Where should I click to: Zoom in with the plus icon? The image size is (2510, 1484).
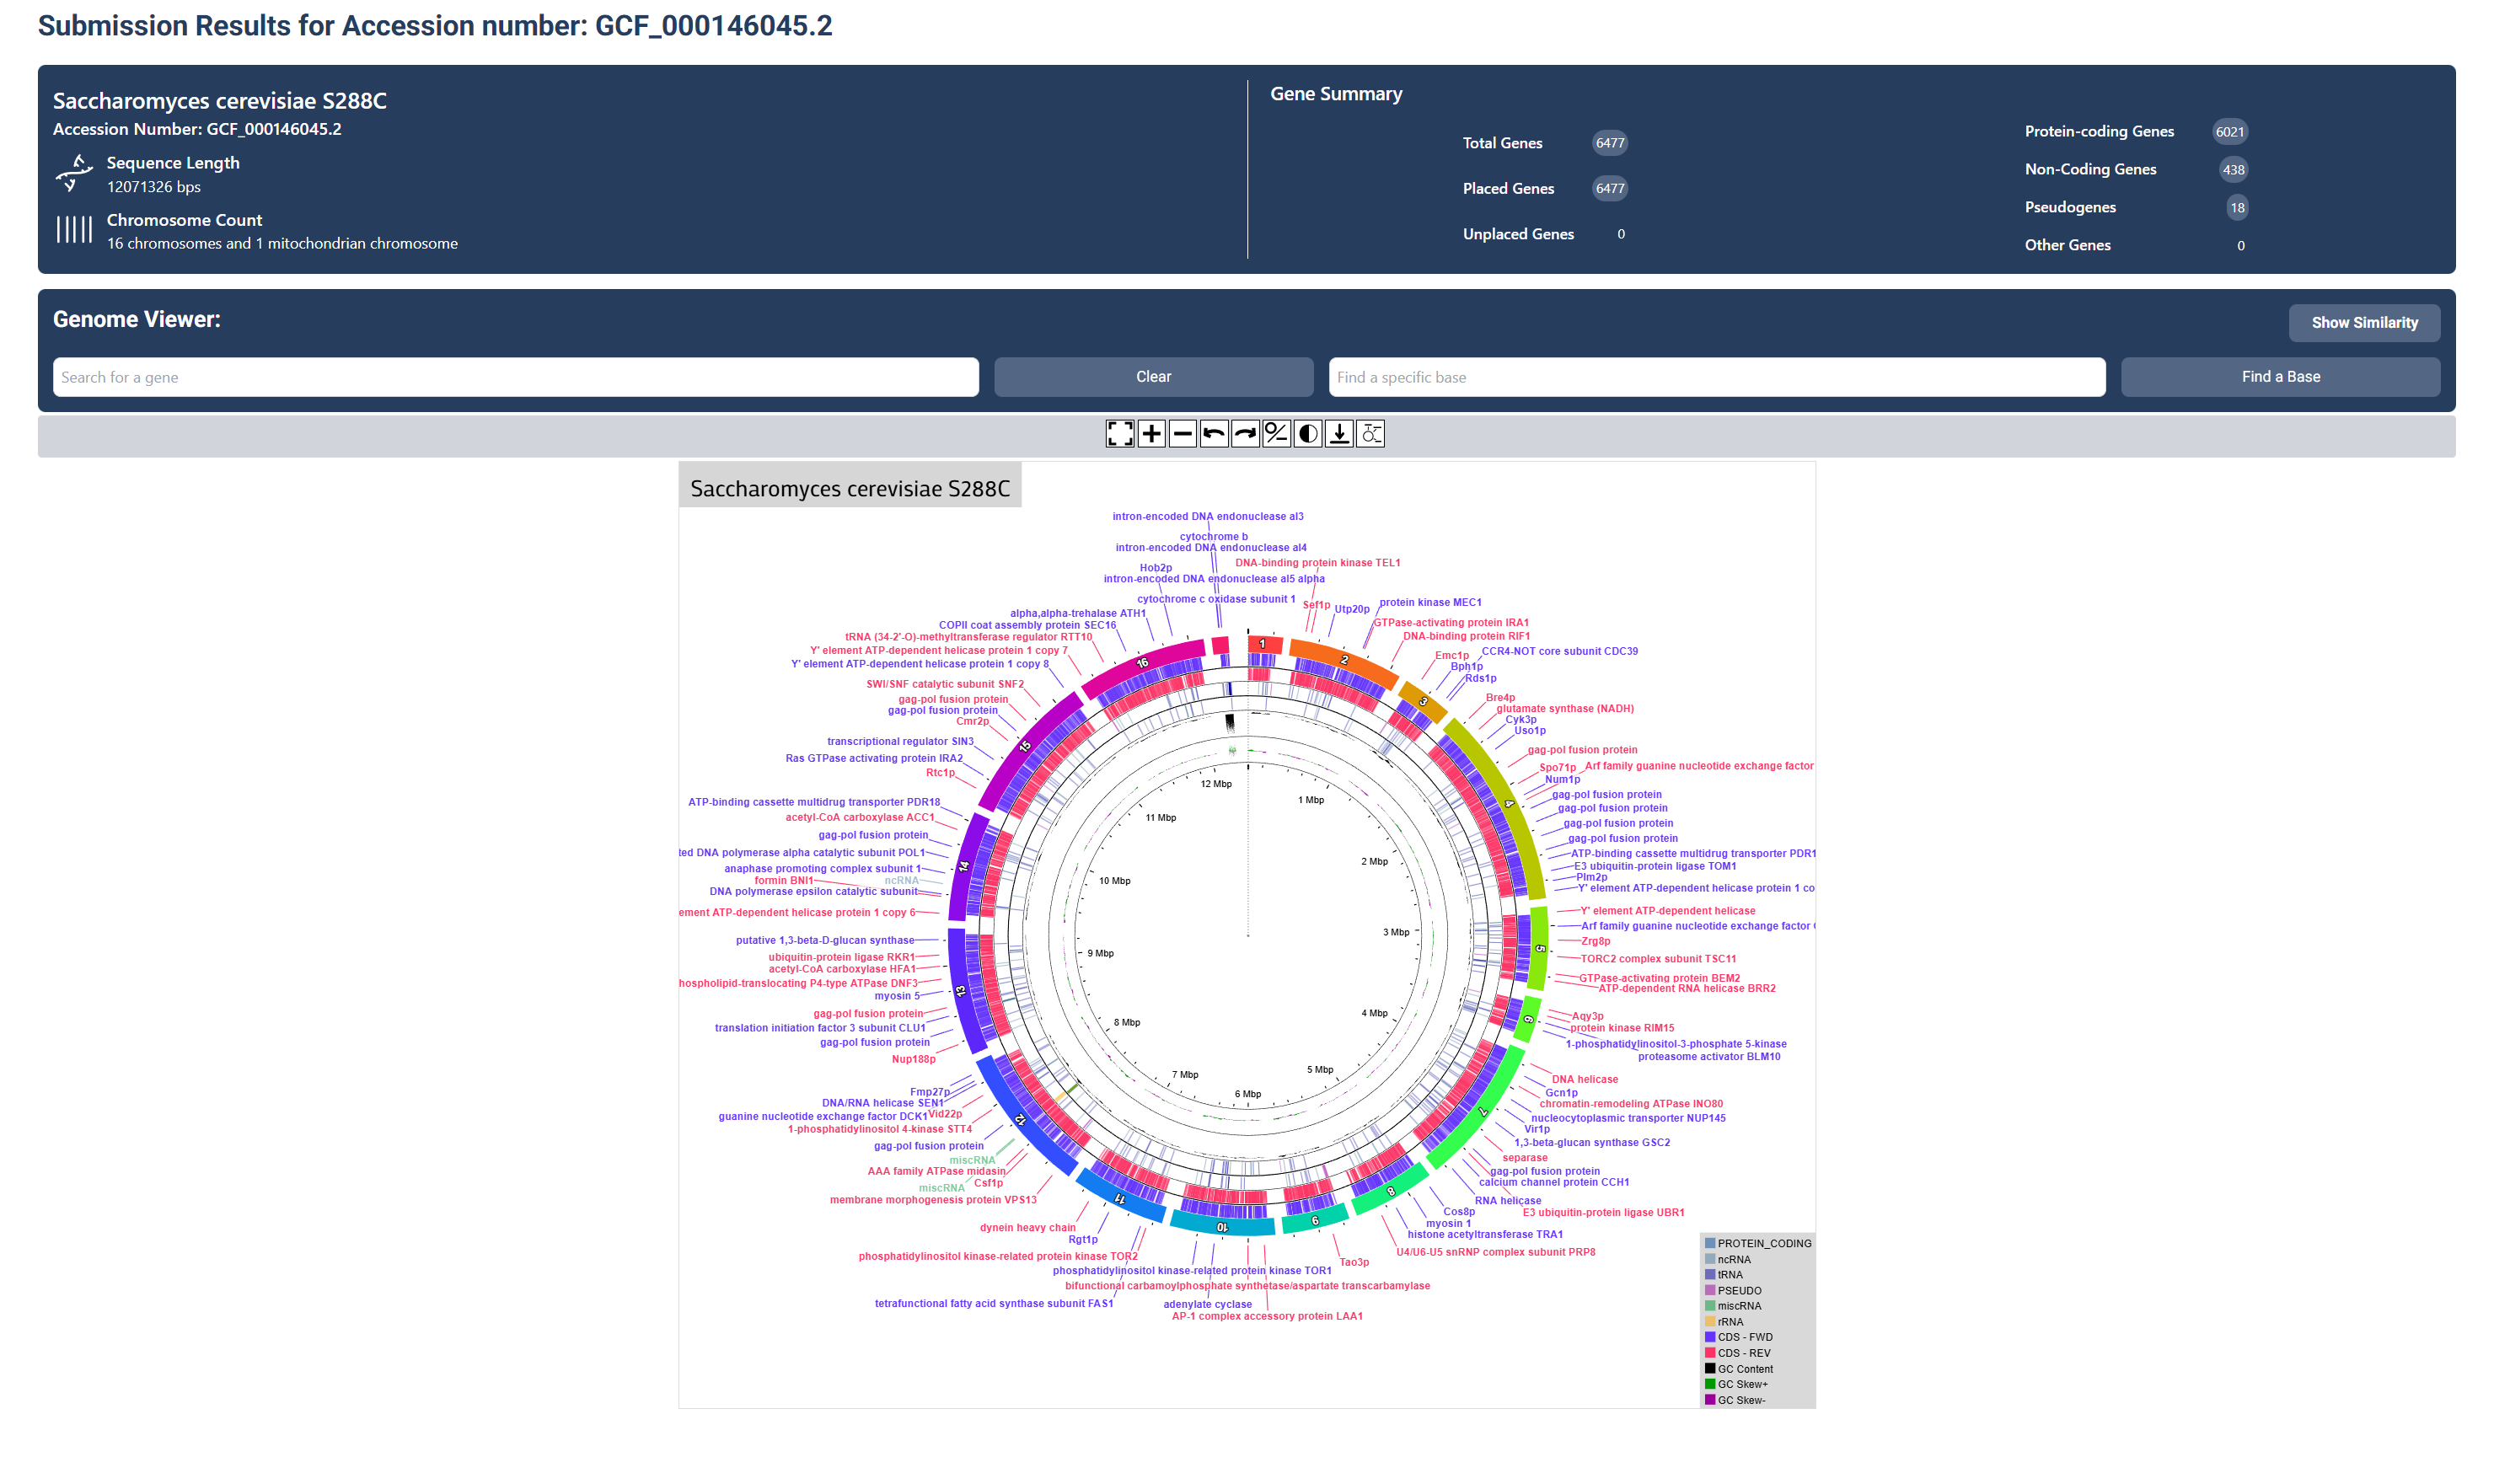1151,433
